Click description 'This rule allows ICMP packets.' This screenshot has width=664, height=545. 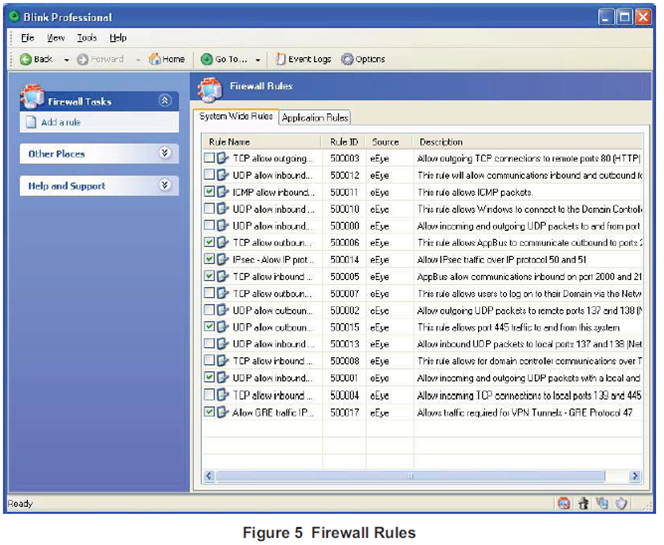click(475, 192)
